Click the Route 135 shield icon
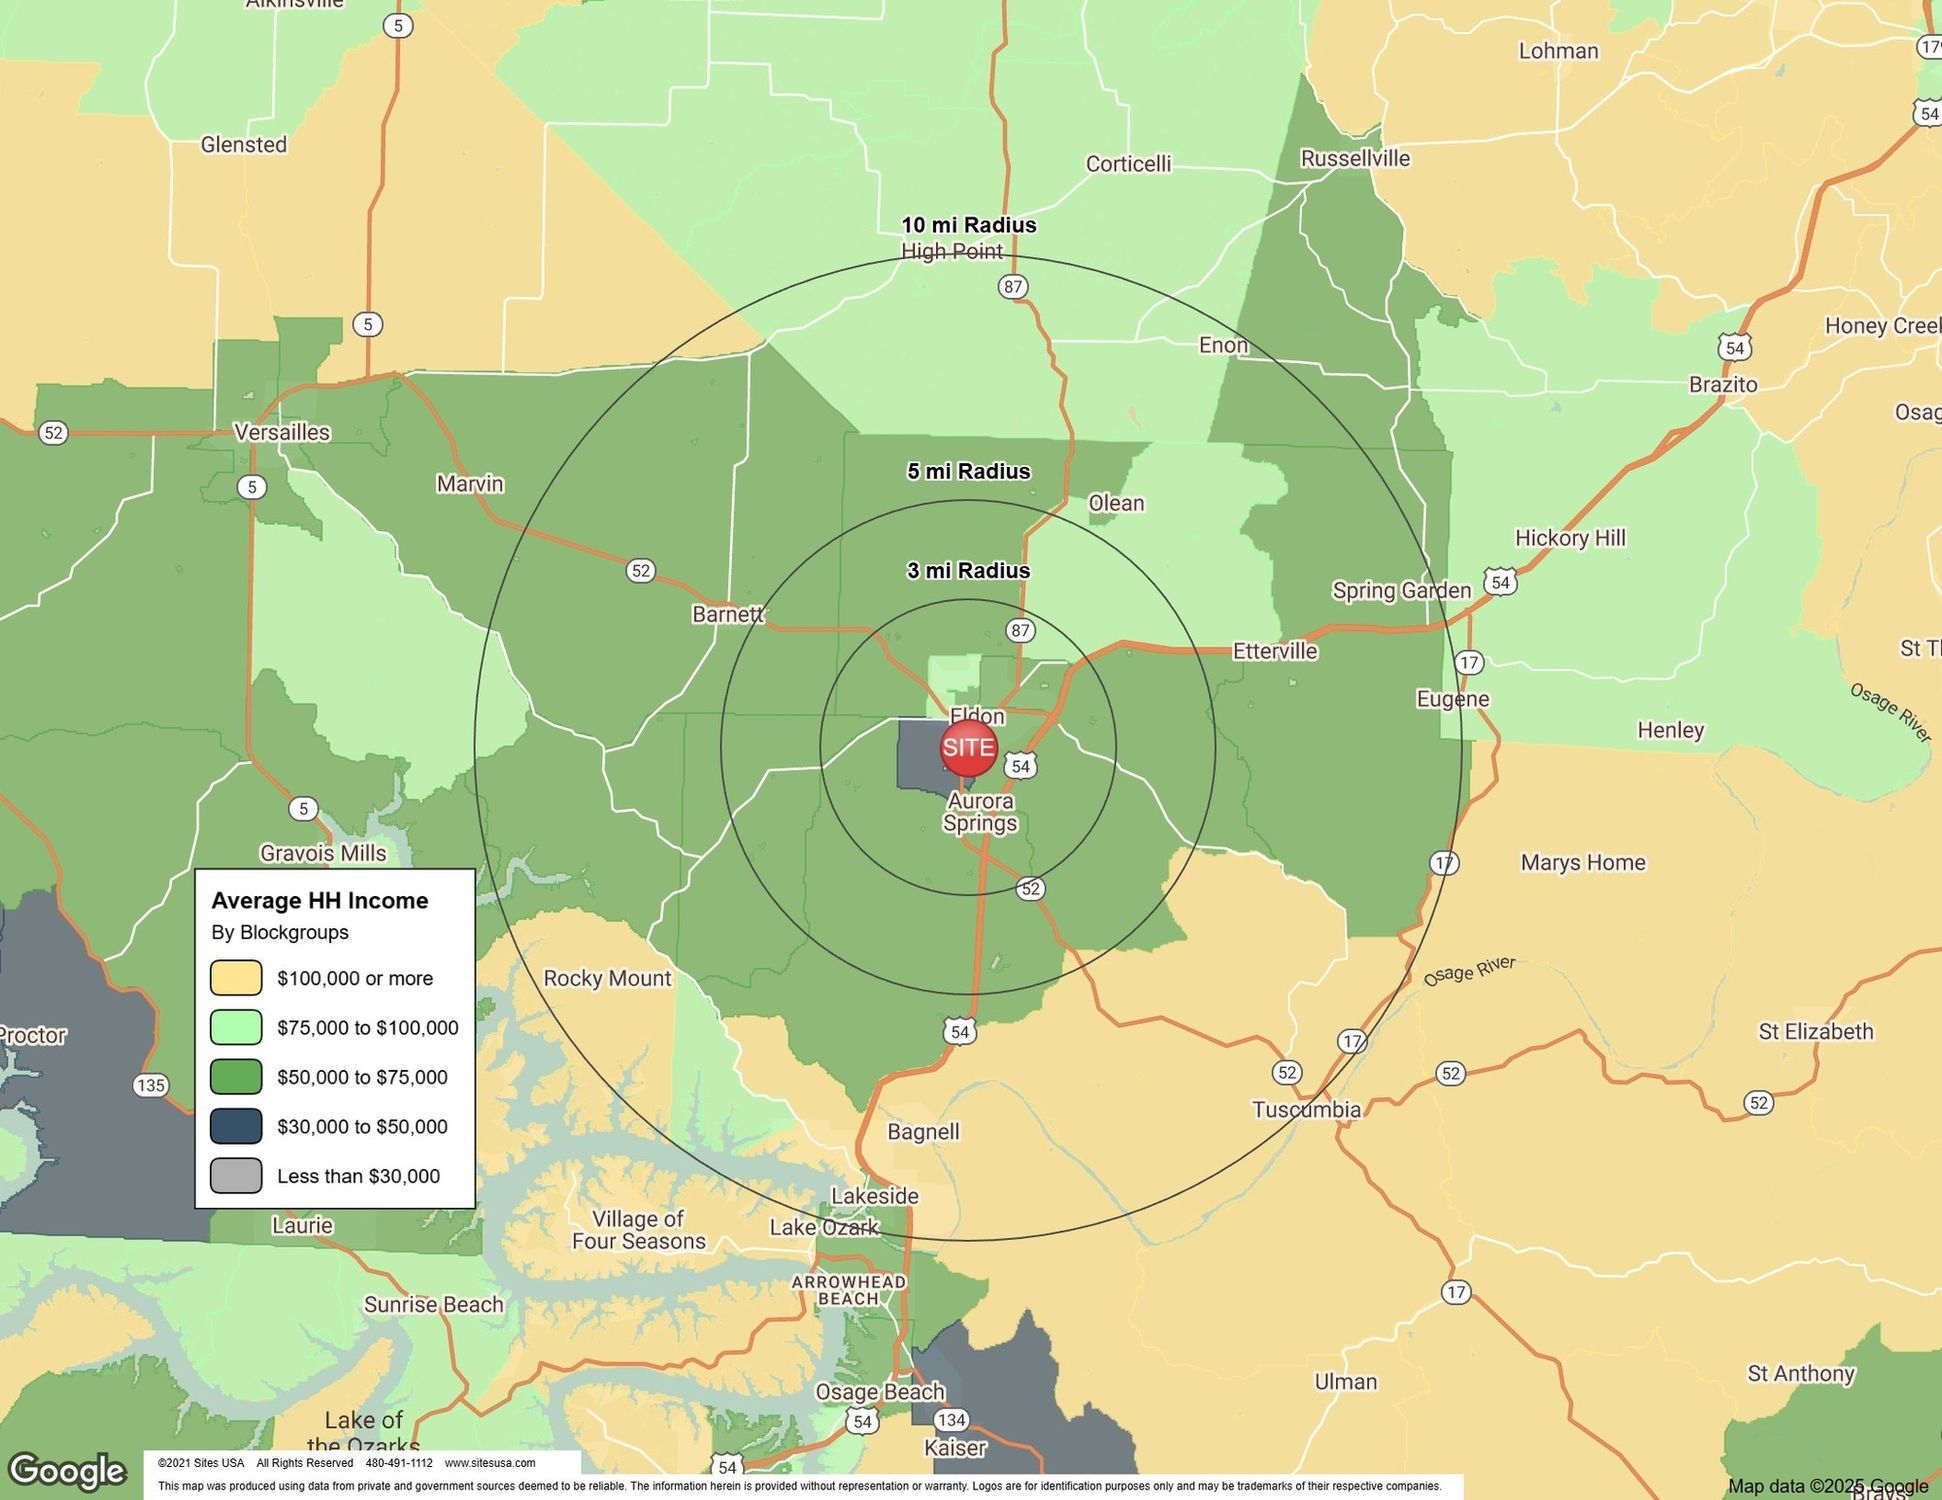Image resolution: width=1942 pixels, height=1500 pixels. coord(150,1085)
